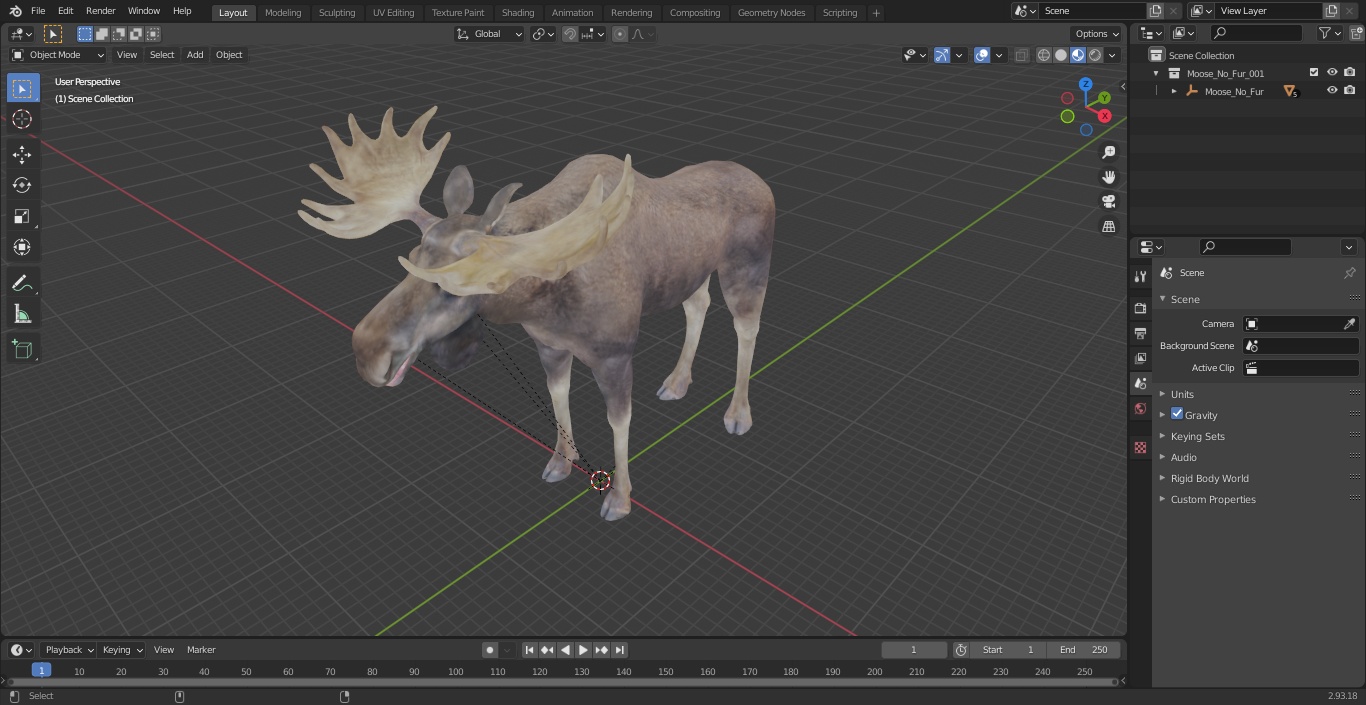Activate the Select Box tool
The image size is (1366, 705).
tap(22, 88)
